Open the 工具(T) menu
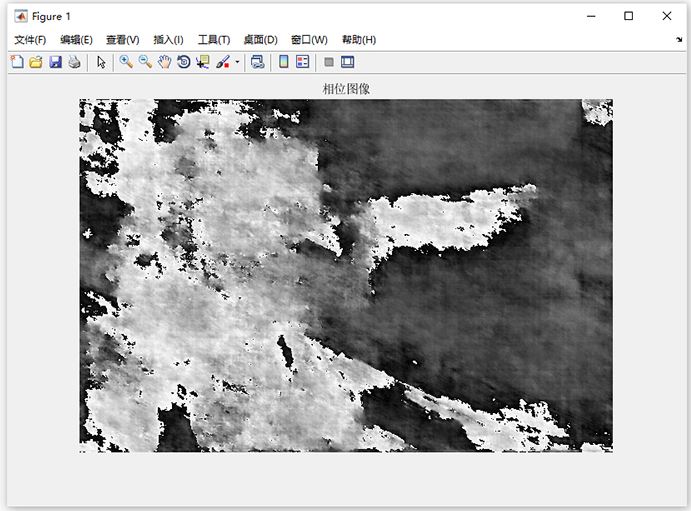Screen dimensions: 691x511 point(214,40)
